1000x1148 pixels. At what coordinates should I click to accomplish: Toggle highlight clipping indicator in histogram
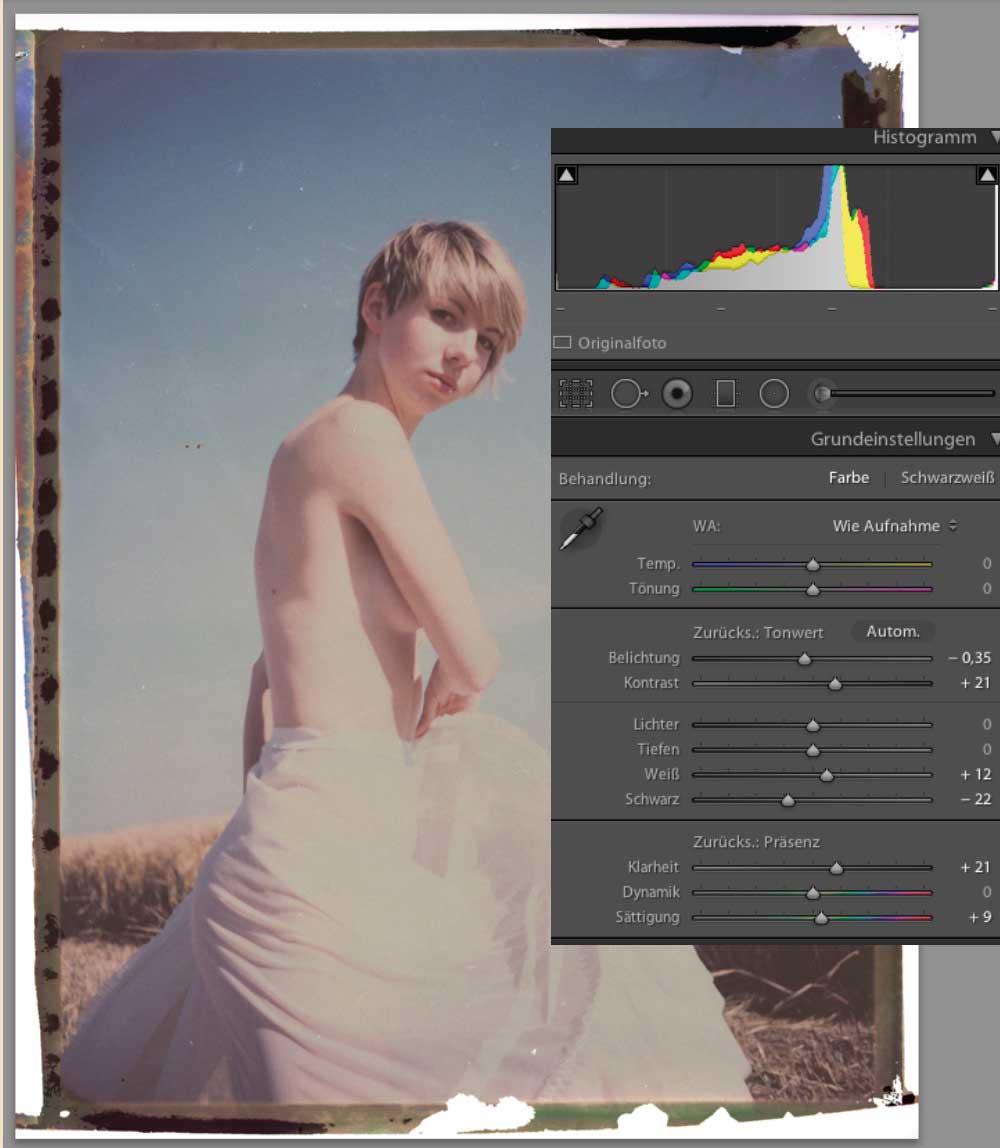click(987, 175)
